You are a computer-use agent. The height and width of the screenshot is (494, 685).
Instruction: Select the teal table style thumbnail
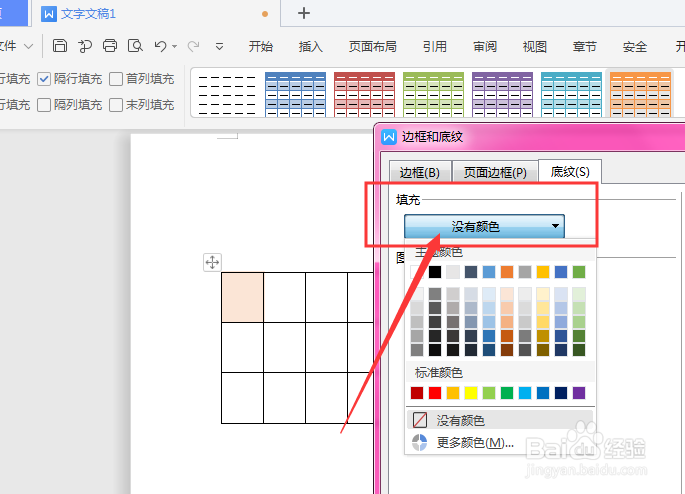572,94
